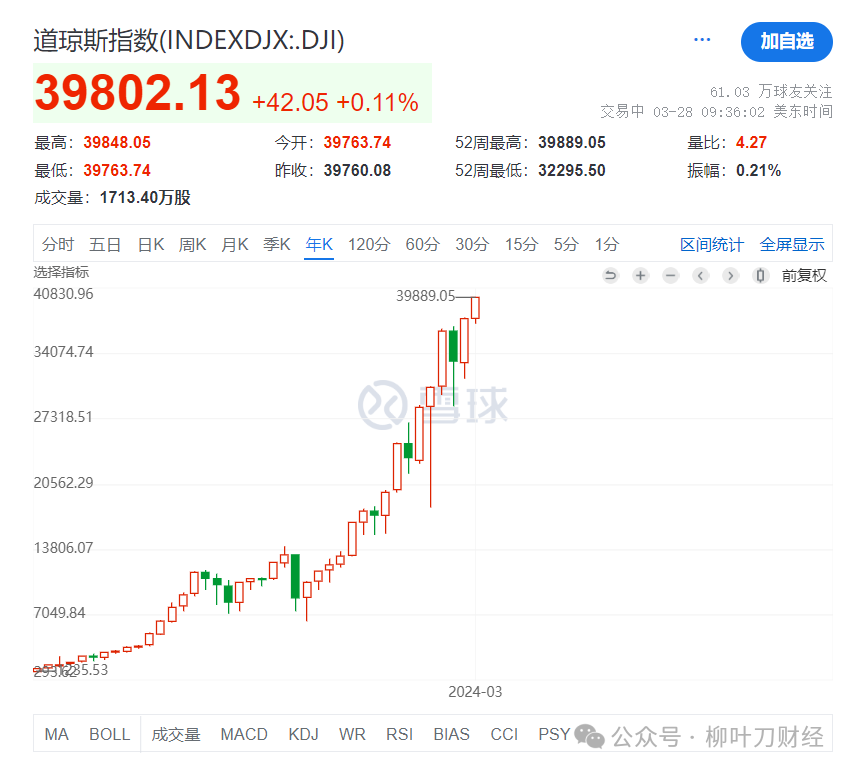Switch to 5分 chart tab
This screenshot has width=851, height=771.
566,245
